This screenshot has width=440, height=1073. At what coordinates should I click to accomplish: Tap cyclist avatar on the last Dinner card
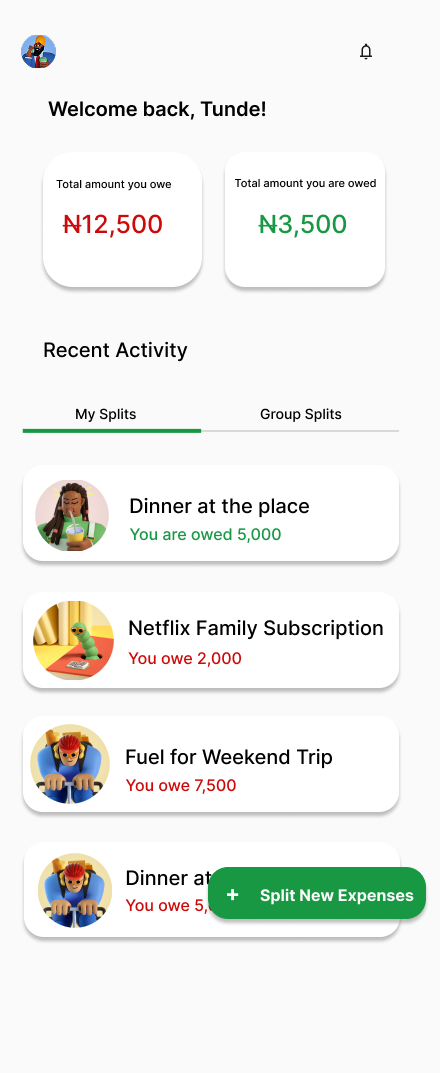tap(75, 890)
